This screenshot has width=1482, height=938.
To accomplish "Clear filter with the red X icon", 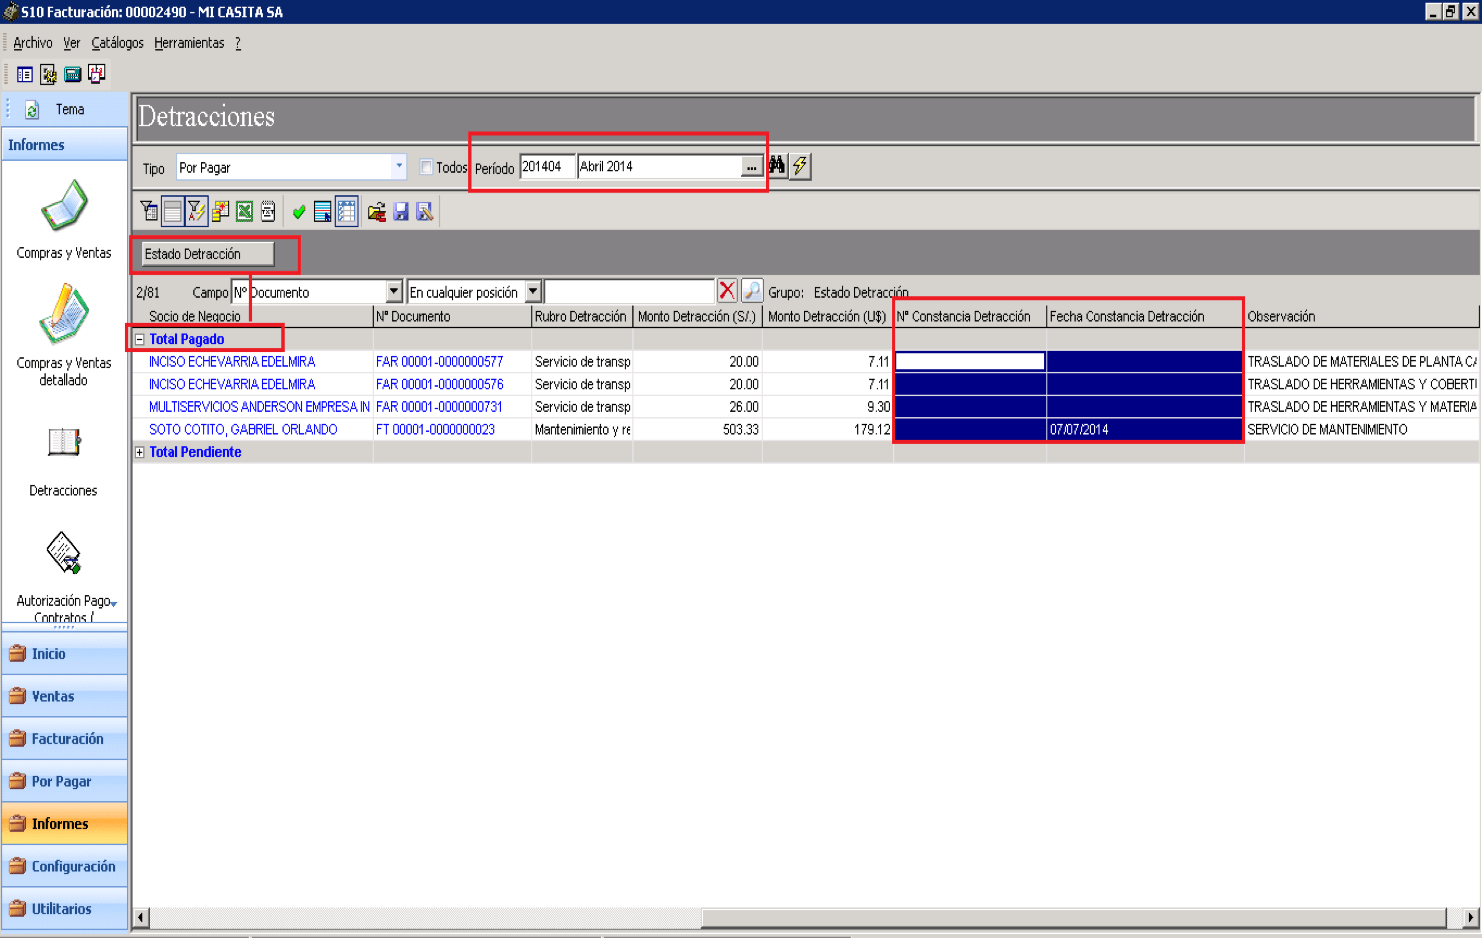I will (x=727, y=291).
